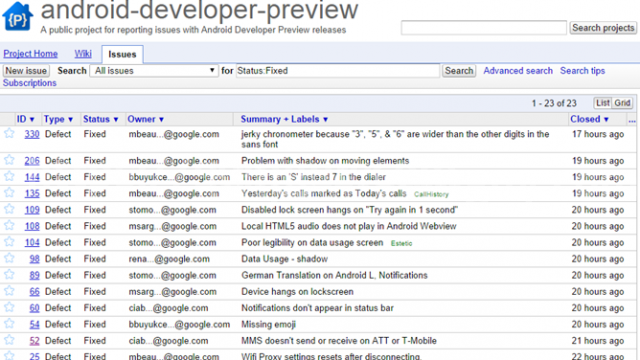Image resolution: width=640 pixels, height=360 pixels.
Task: Click the Status:Fixed query field
Action: (338, 71)
